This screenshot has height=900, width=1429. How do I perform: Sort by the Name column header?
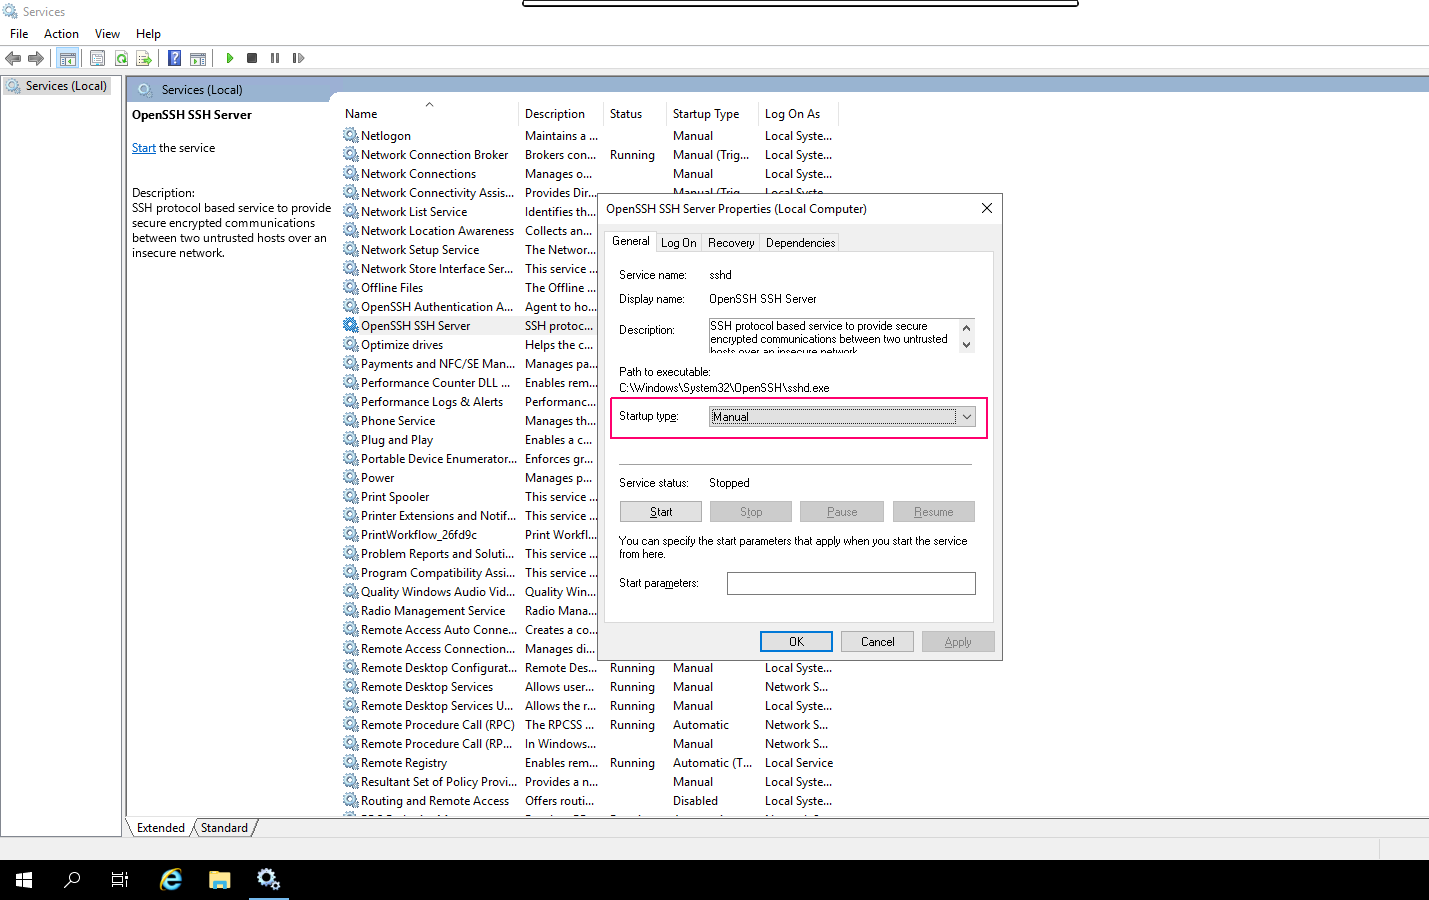coord(429,114)
